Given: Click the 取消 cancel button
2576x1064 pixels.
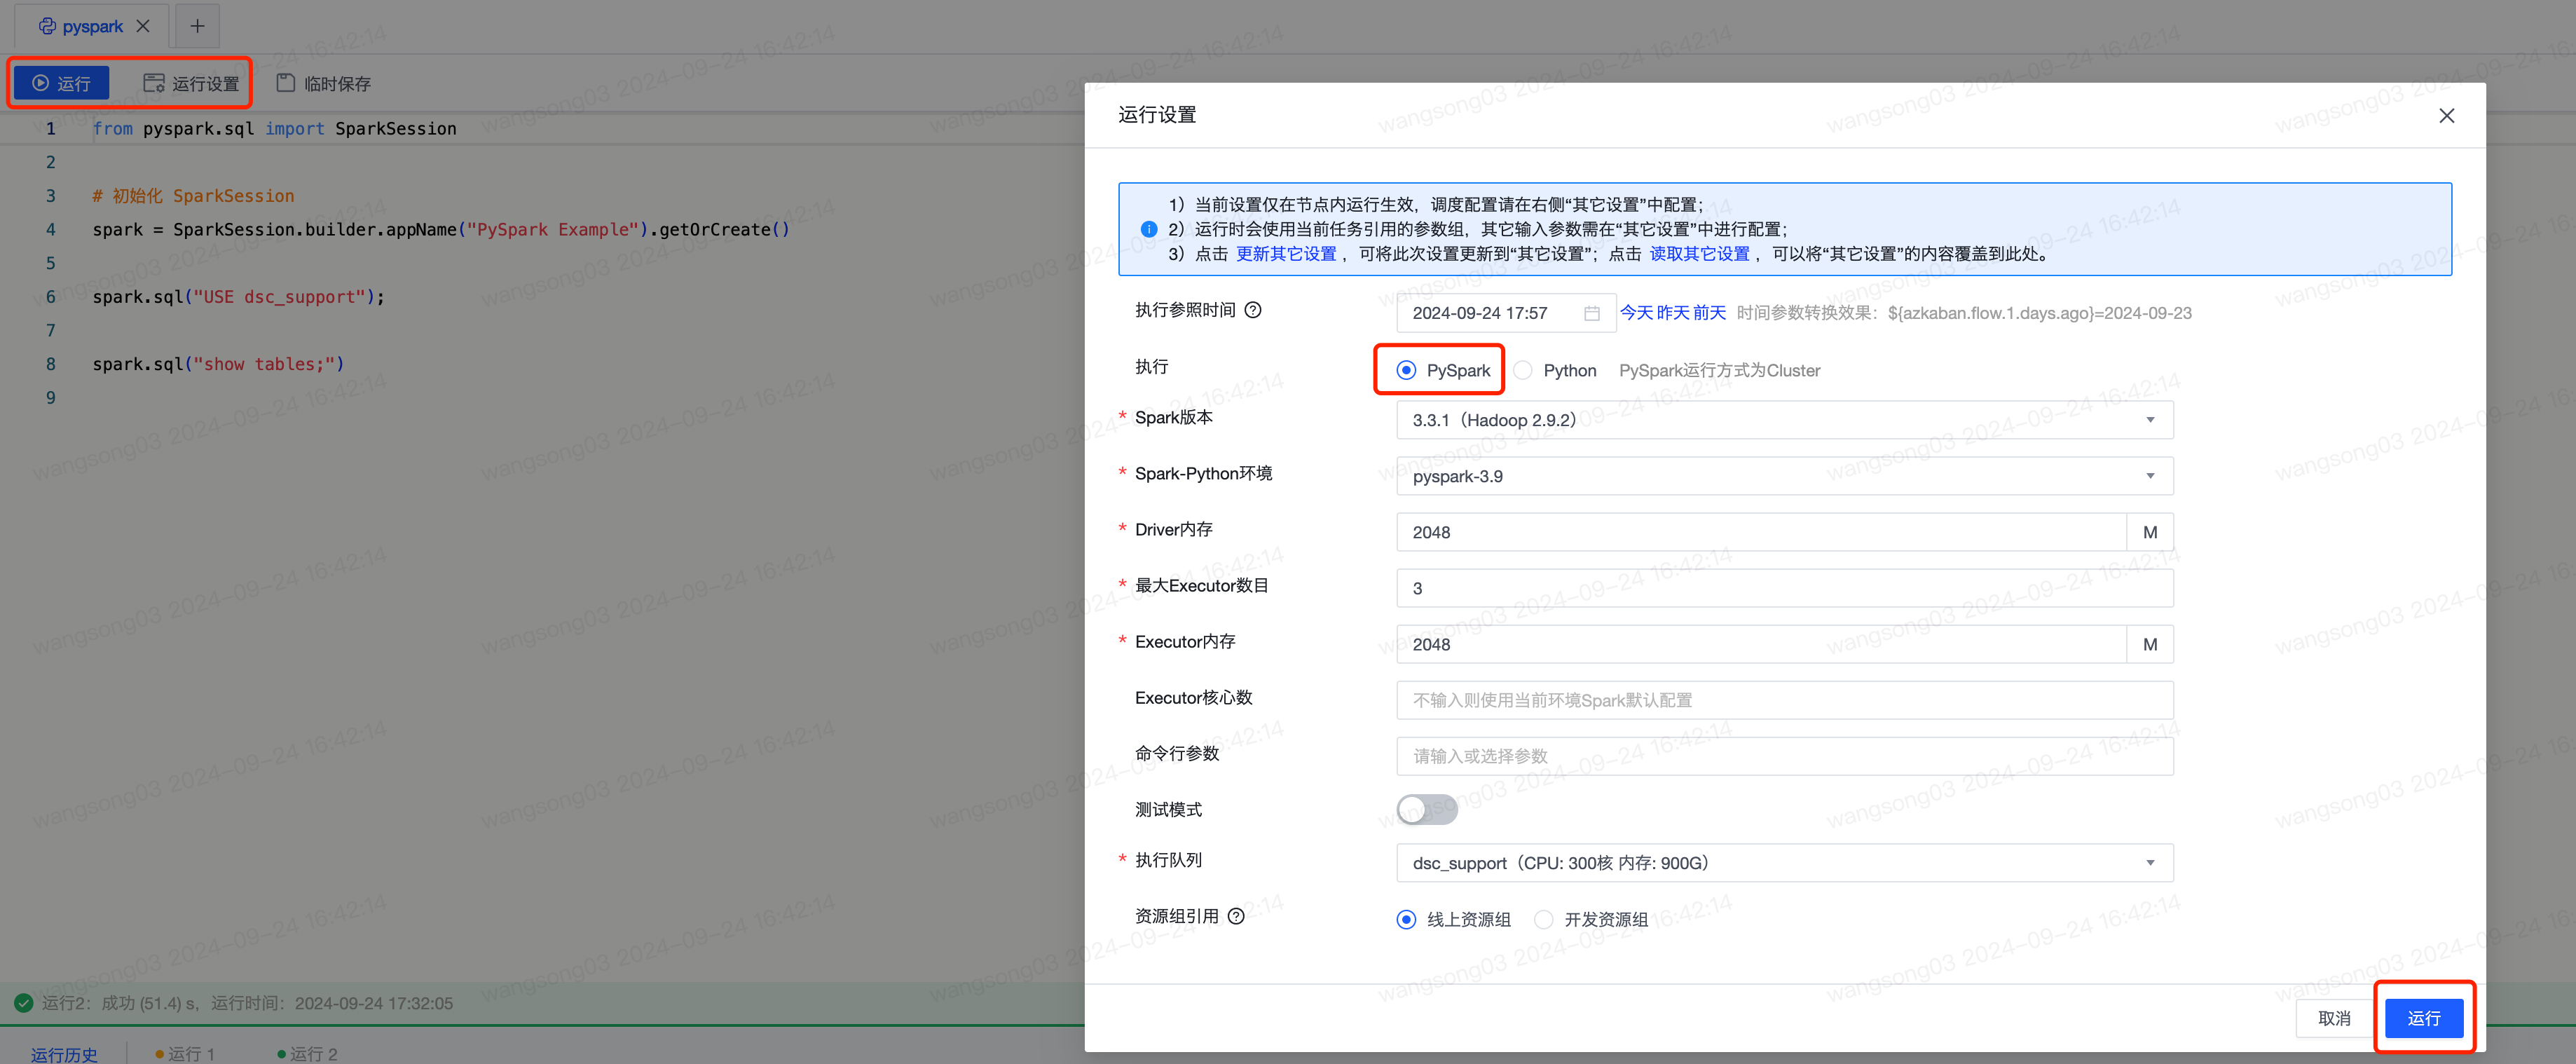Looking at the screenshot, I should click(2334, 1018).
